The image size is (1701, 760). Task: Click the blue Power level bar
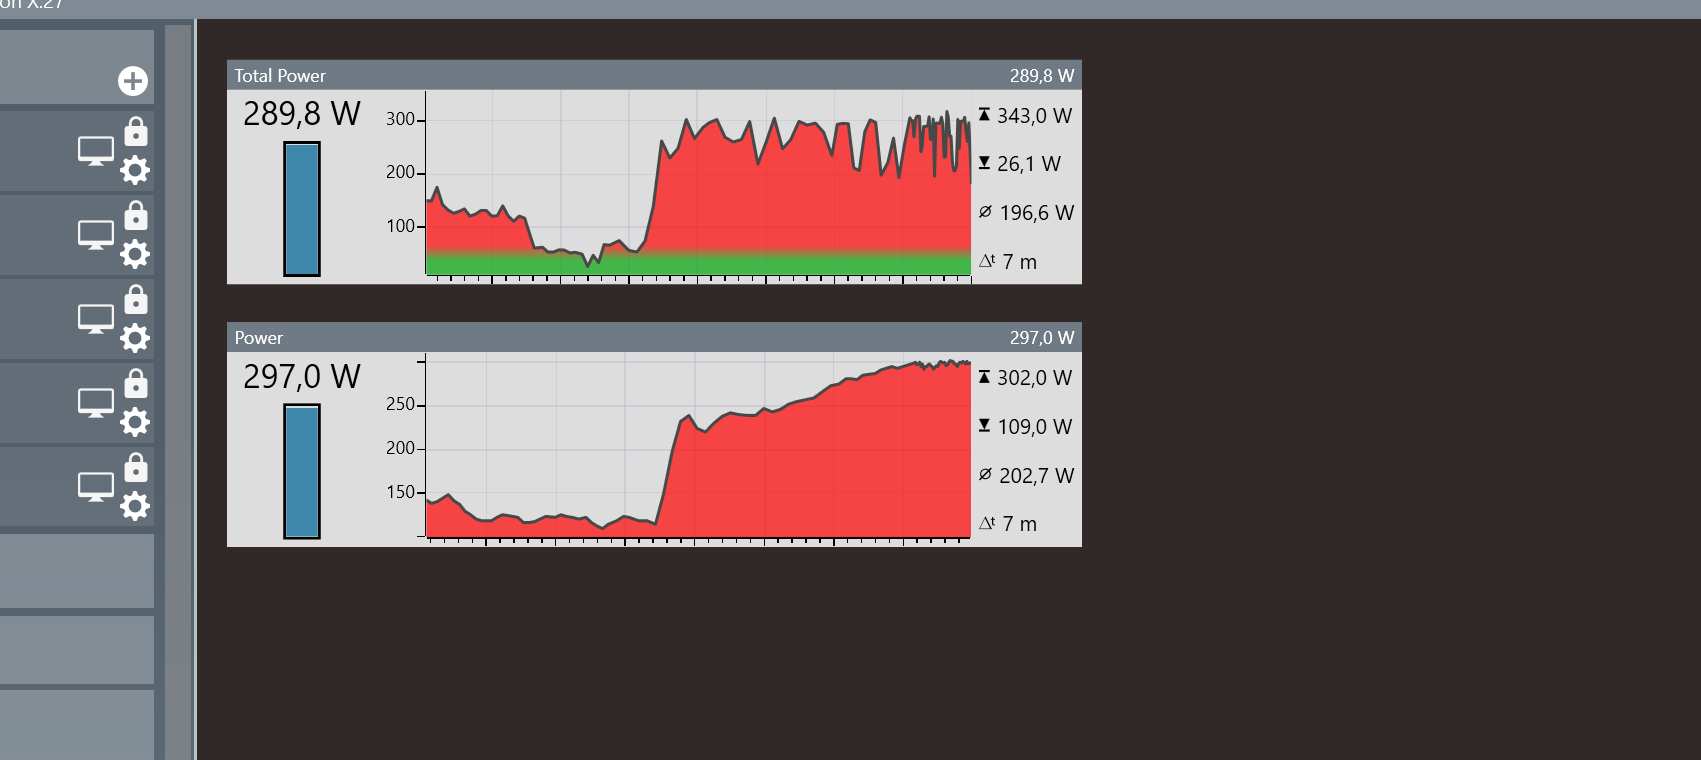coord(302,471)
